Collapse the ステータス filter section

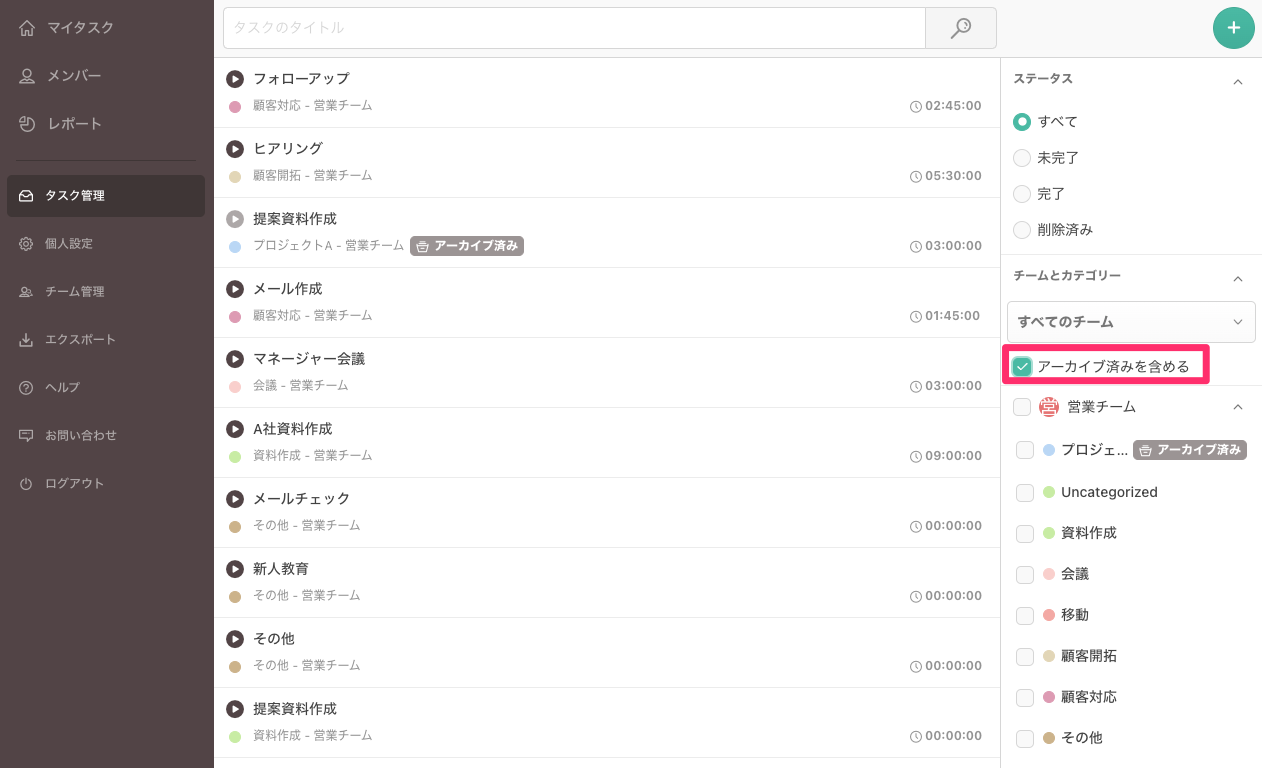point(1237,81)
